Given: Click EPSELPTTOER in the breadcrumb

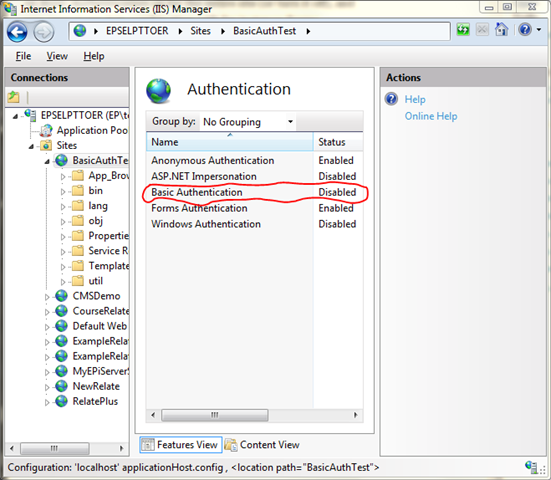Looking at the screenshot, I should 137,31.
